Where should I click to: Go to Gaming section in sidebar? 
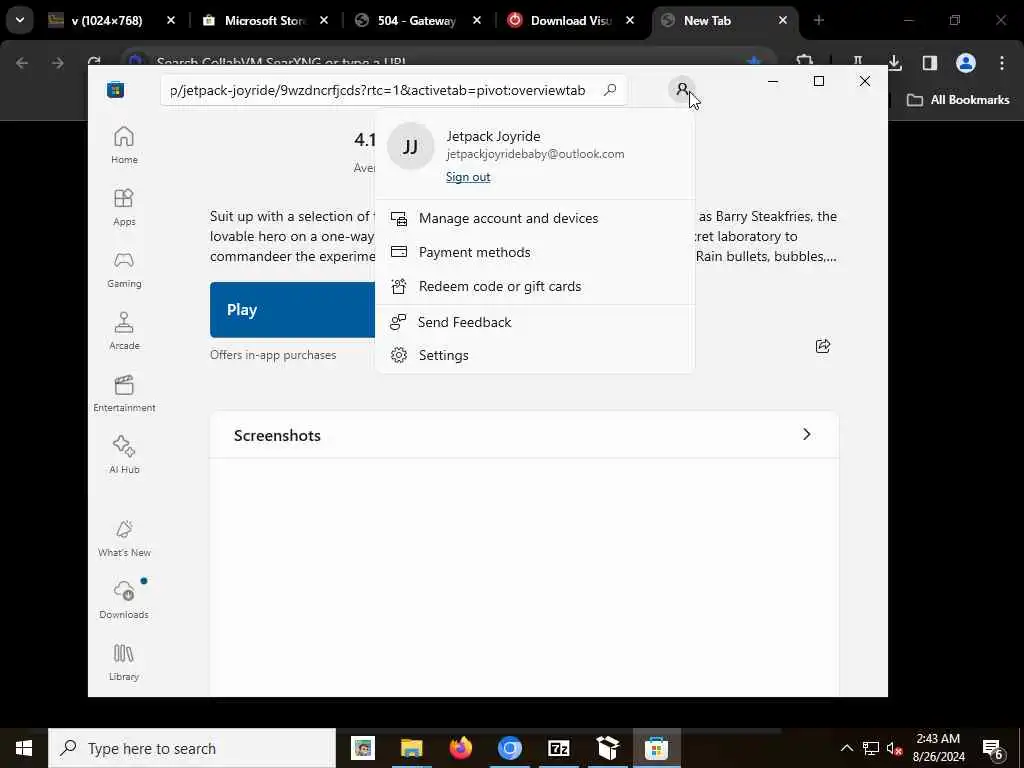124,269
